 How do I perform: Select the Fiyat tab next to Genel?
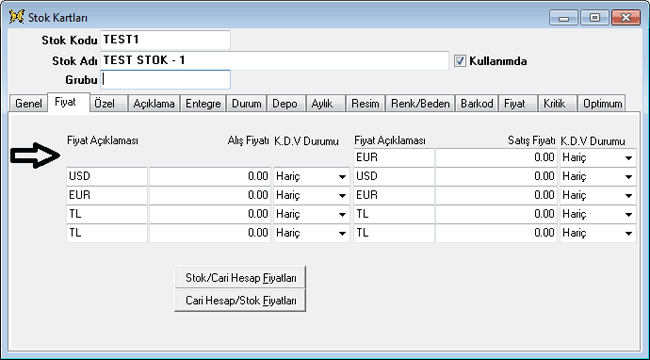tap(68, 102)
